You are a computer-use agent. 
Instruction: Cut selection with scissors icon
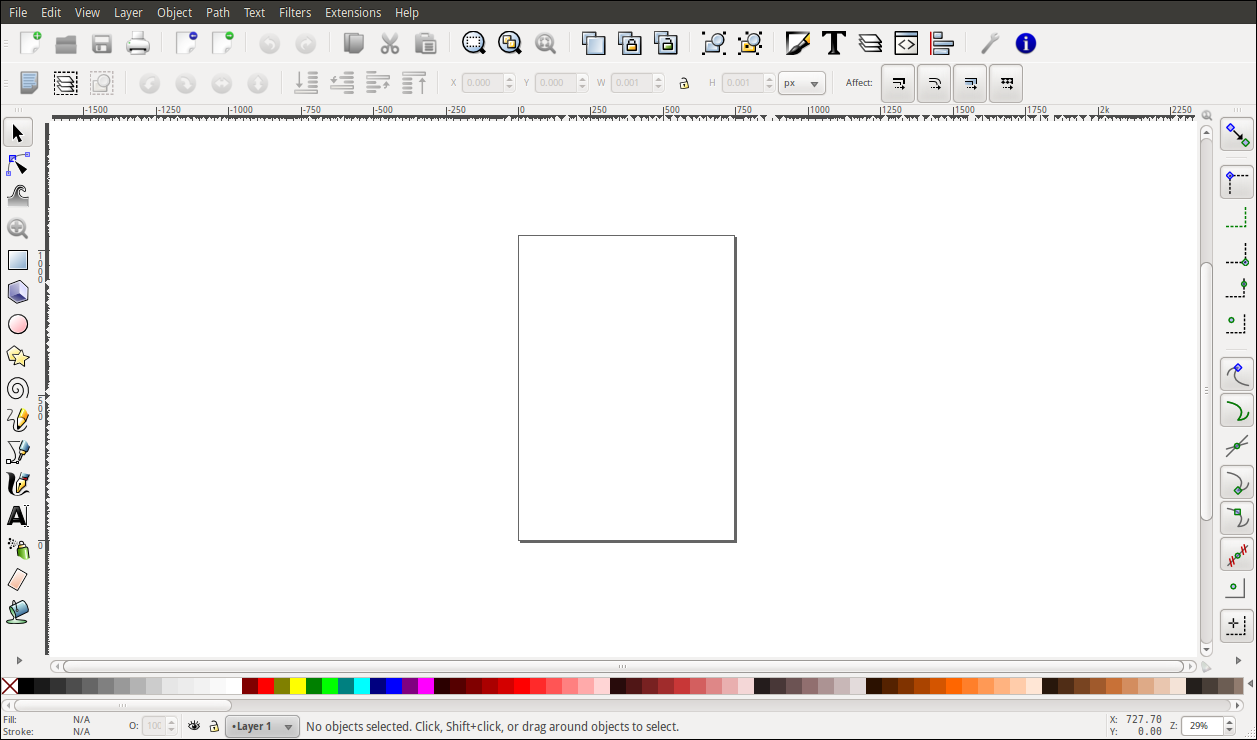pos(390,43)
